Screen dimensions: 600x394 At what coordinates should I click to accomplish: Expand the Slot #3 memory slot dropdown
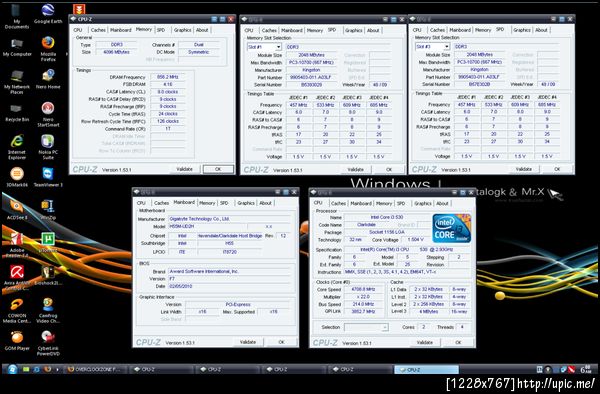click(x=446, y=47)
